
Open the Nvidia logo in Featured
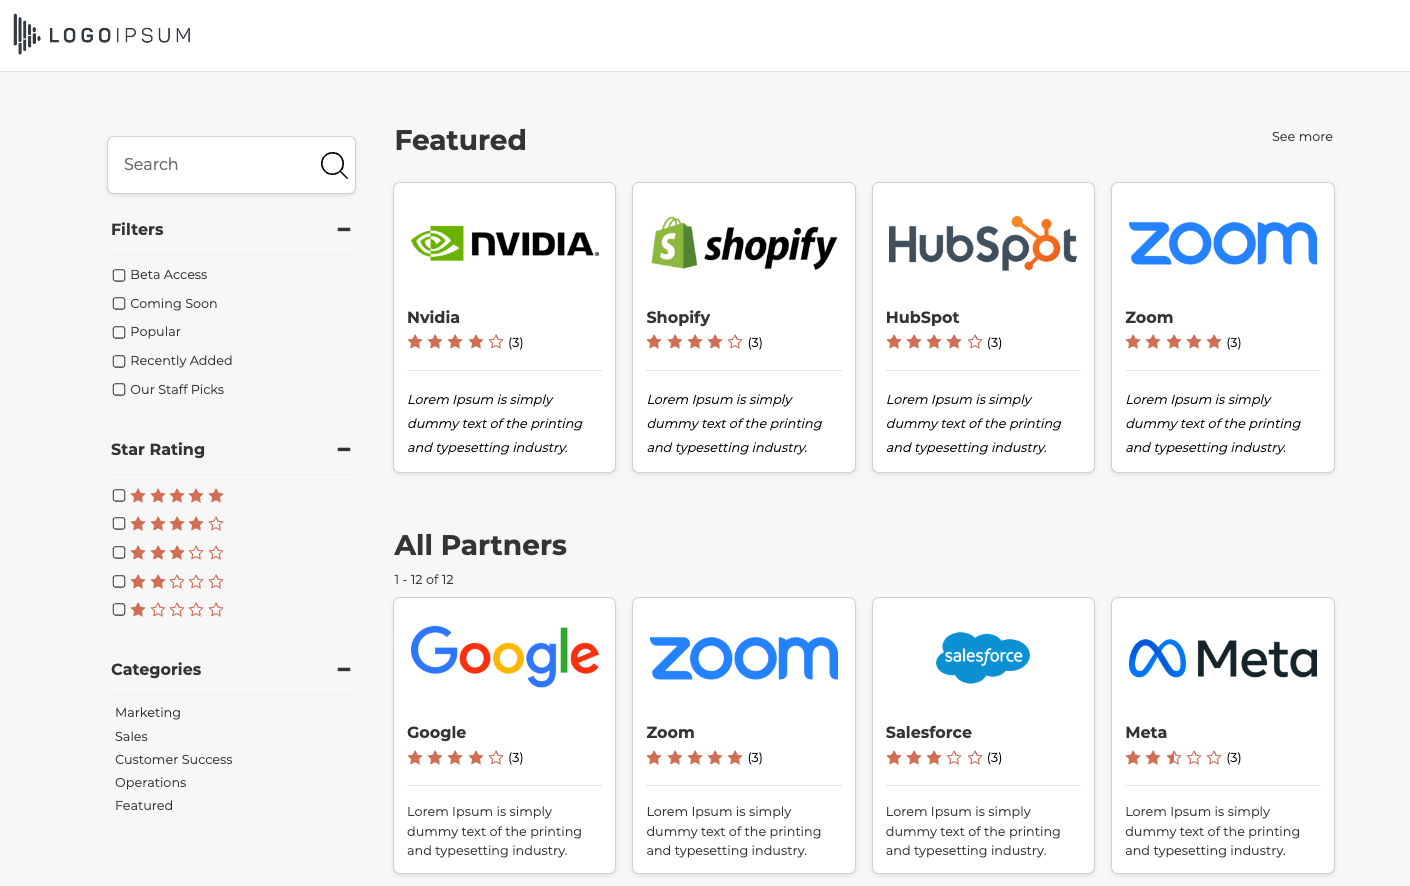[x=505, y=244]
